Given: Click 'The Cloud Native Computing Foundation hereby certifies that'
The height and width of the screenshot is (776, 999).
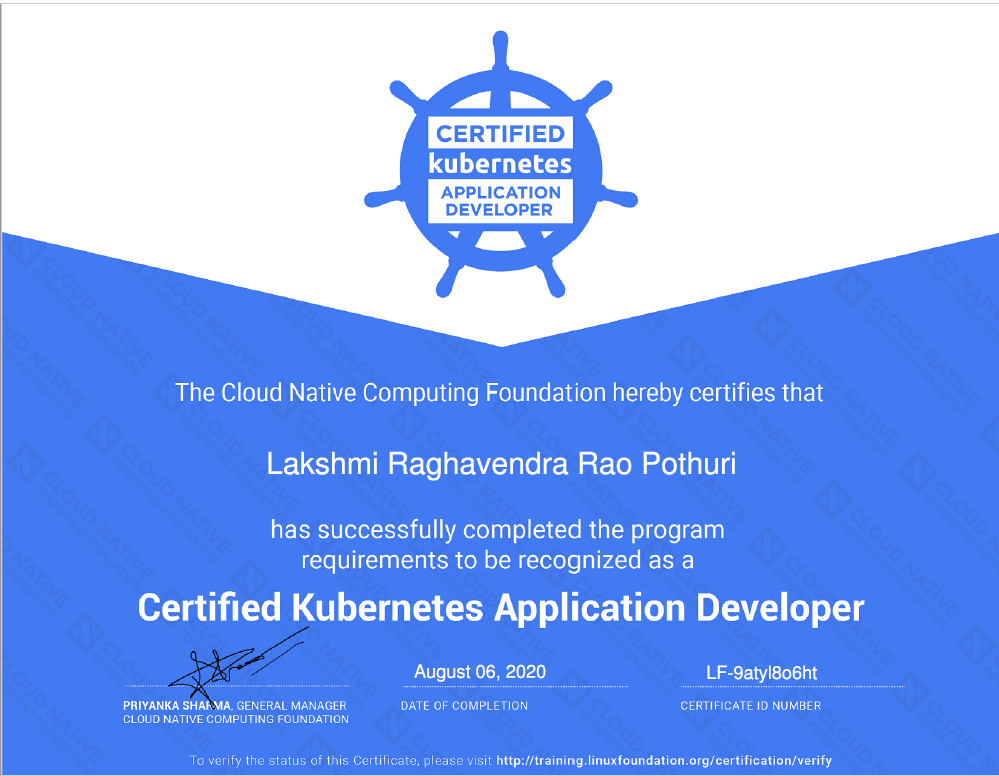Looking at the screenshot, I should click(499, 392).
